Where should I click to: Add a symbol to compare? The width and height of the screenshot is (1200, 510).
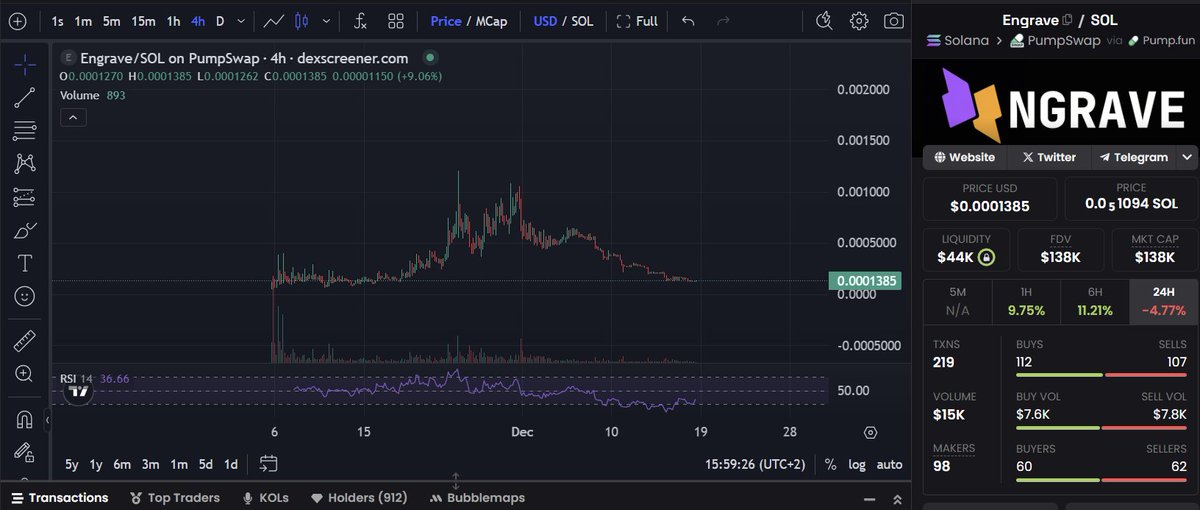(17, 21)
